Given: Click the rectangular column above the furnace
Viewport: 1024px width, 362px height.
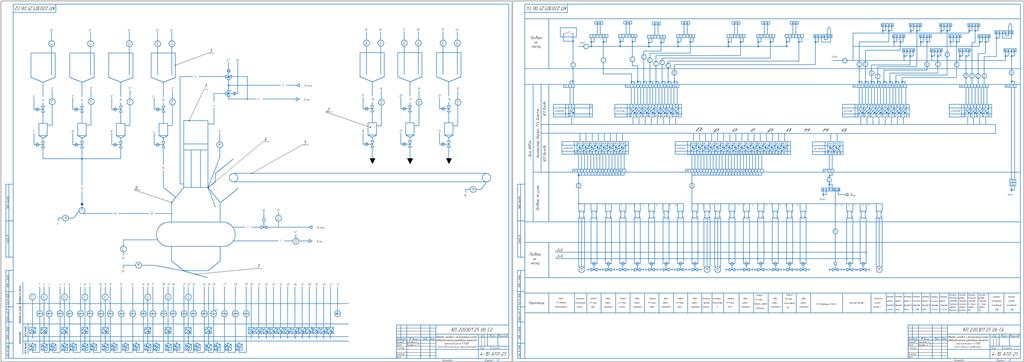Looking at the screenshot, I should tap(196, 153).
